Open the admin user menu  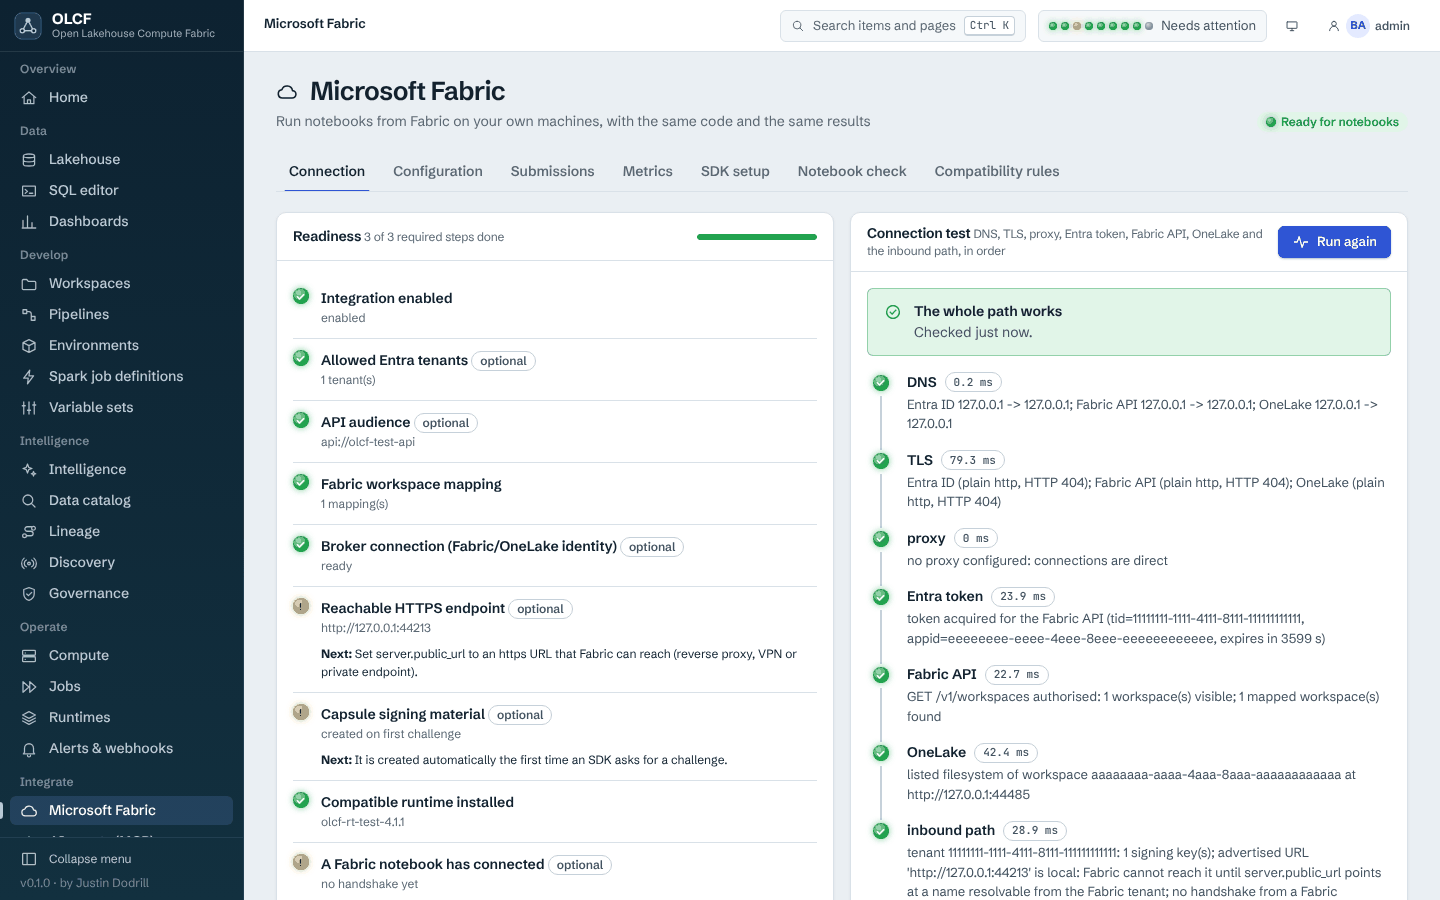1368,26
